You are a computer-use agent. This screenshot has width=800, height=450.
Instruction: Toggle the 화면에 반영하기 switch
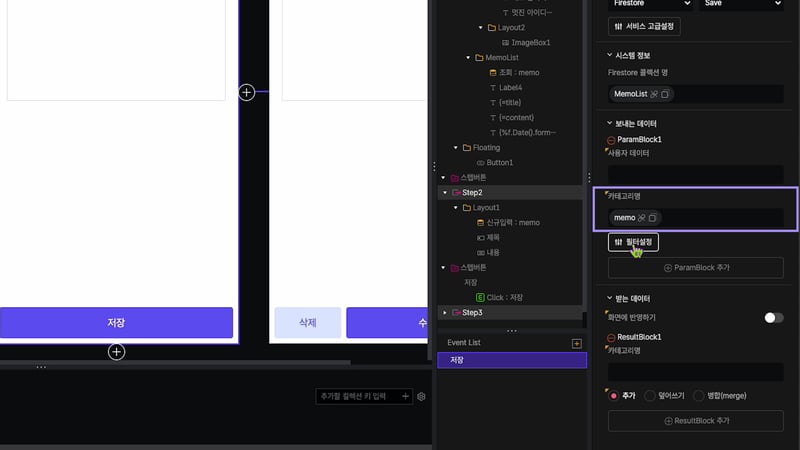[773, 317]
